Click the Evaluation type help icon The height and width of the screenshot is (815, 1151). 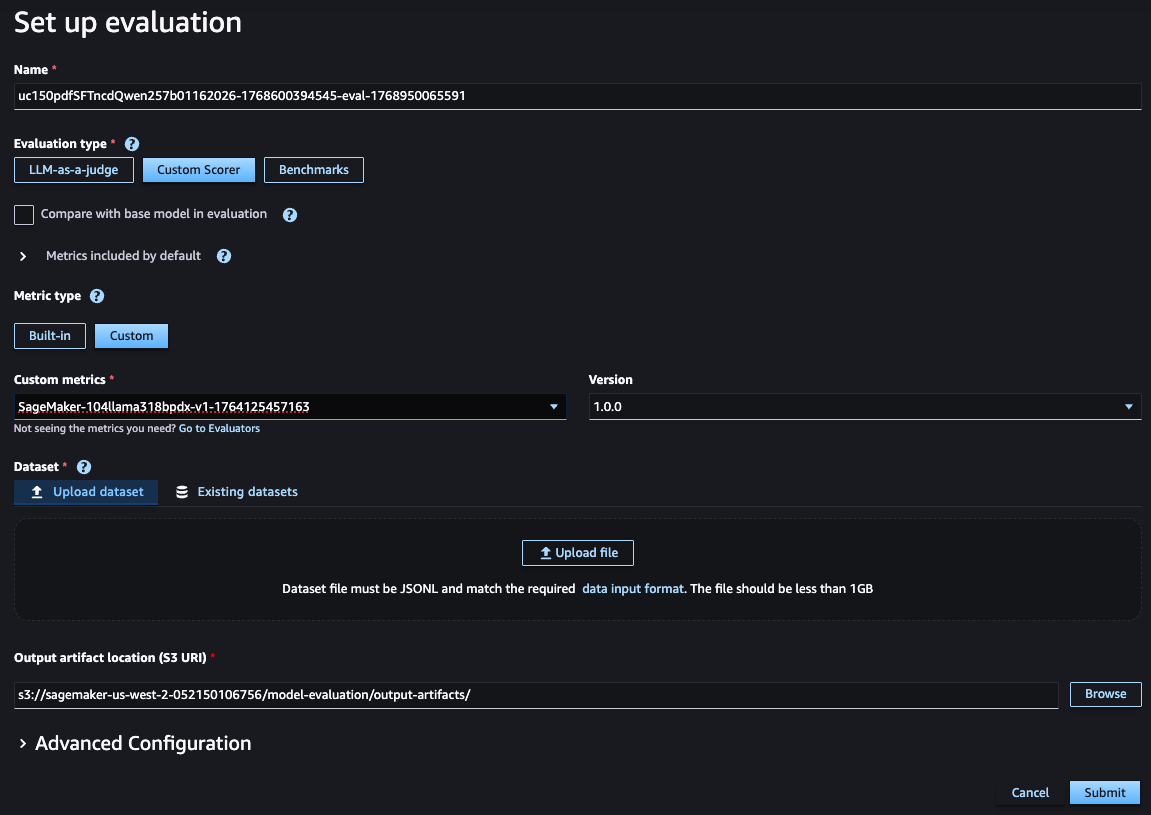[132, 144]
